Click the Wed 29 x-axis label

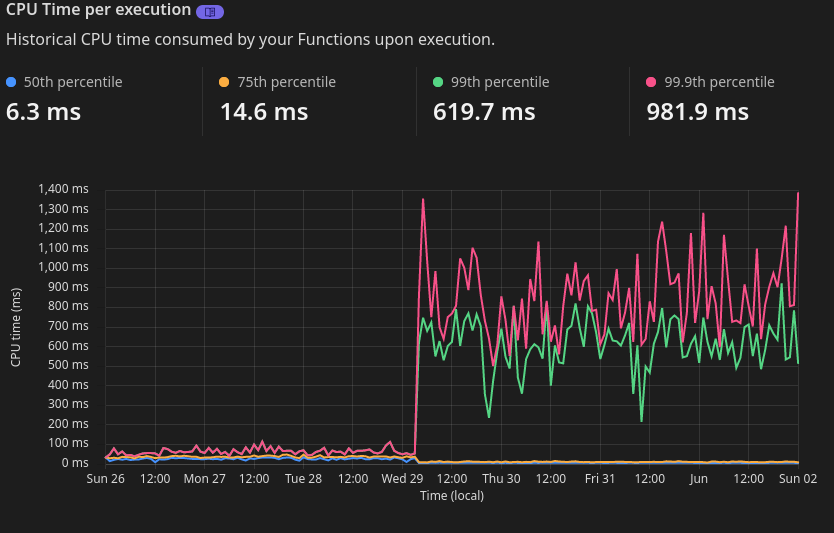(x=402, y=479)
